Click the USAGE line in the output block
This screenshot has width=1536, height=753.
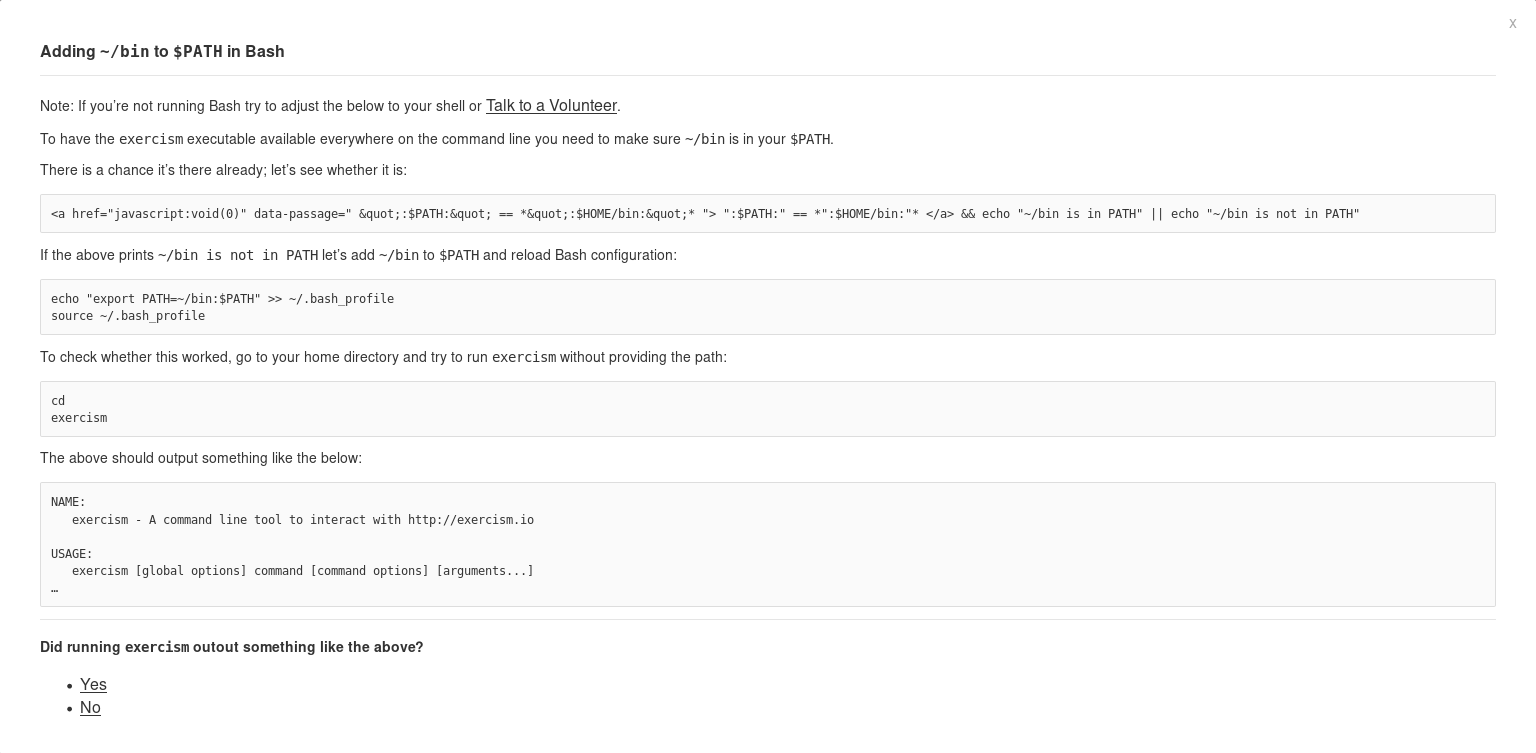71,554
